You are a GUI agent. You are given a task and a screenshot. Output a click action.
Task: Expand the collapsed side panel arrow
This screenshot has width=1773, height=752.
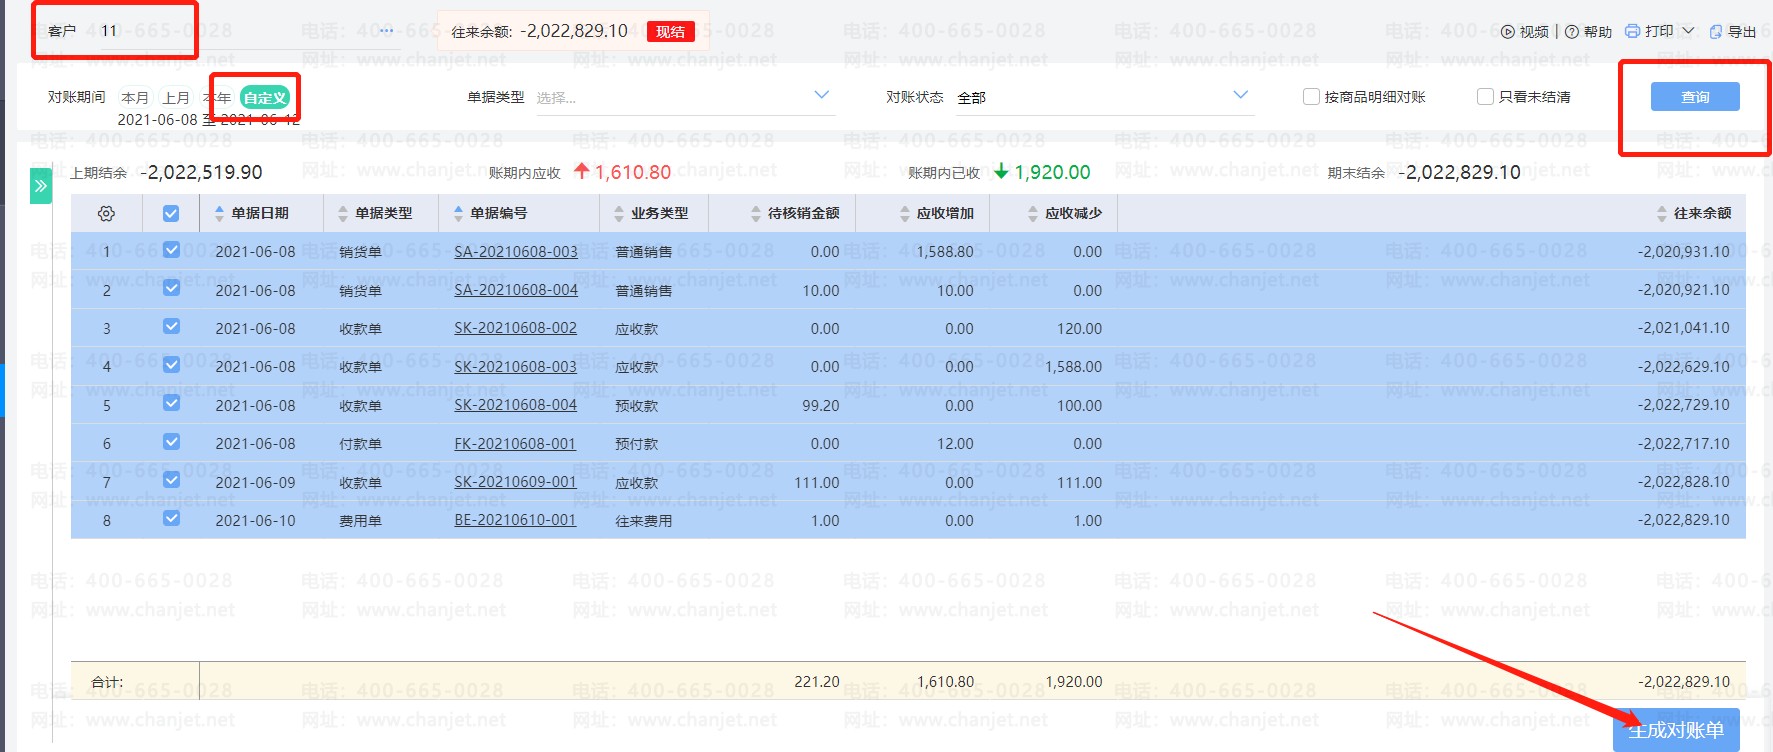pyautogui.click(x=41, y=186)
